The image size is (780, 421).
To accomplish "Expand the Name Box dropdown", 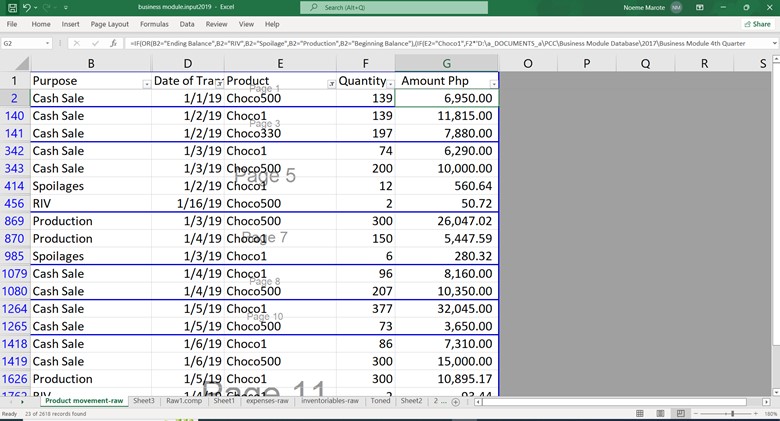I will point(47,43).
